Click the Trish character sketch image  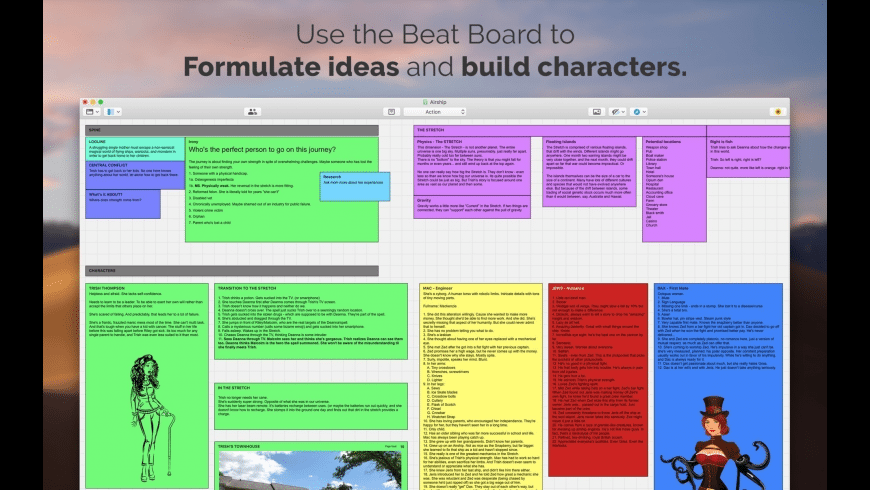coord(151,417)
